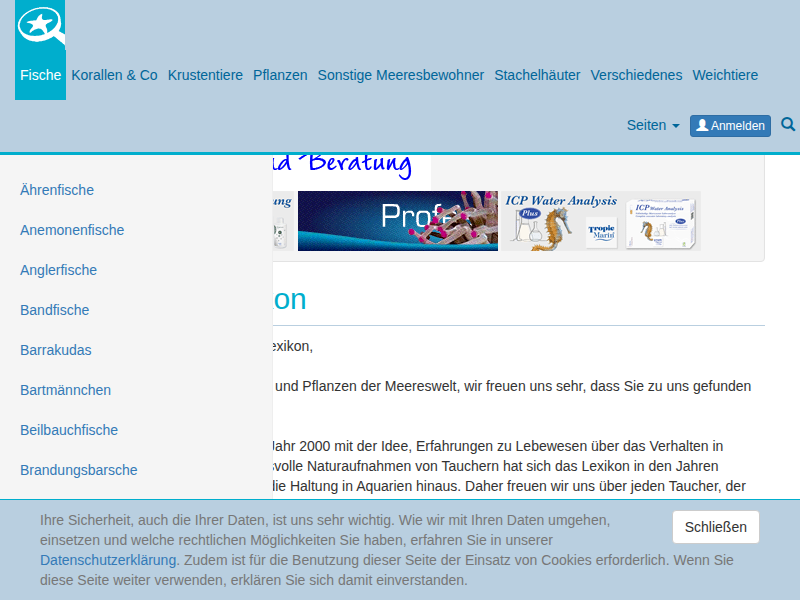The width and height of the screenshot is (800, 600).
Task: Open the Datenschutzerklärung link
Action: click(x=108, y=560)
